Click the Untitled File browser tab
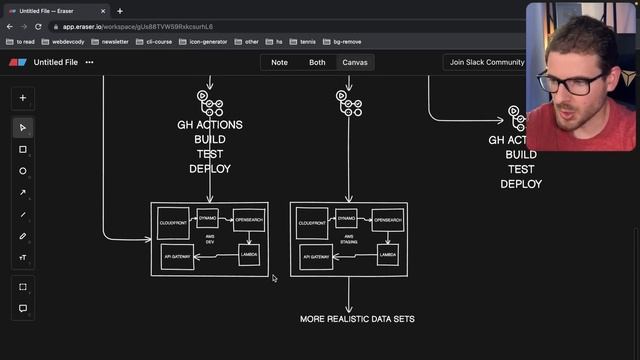The height and width of the screenshot is (360, 640). coord(57,11)
